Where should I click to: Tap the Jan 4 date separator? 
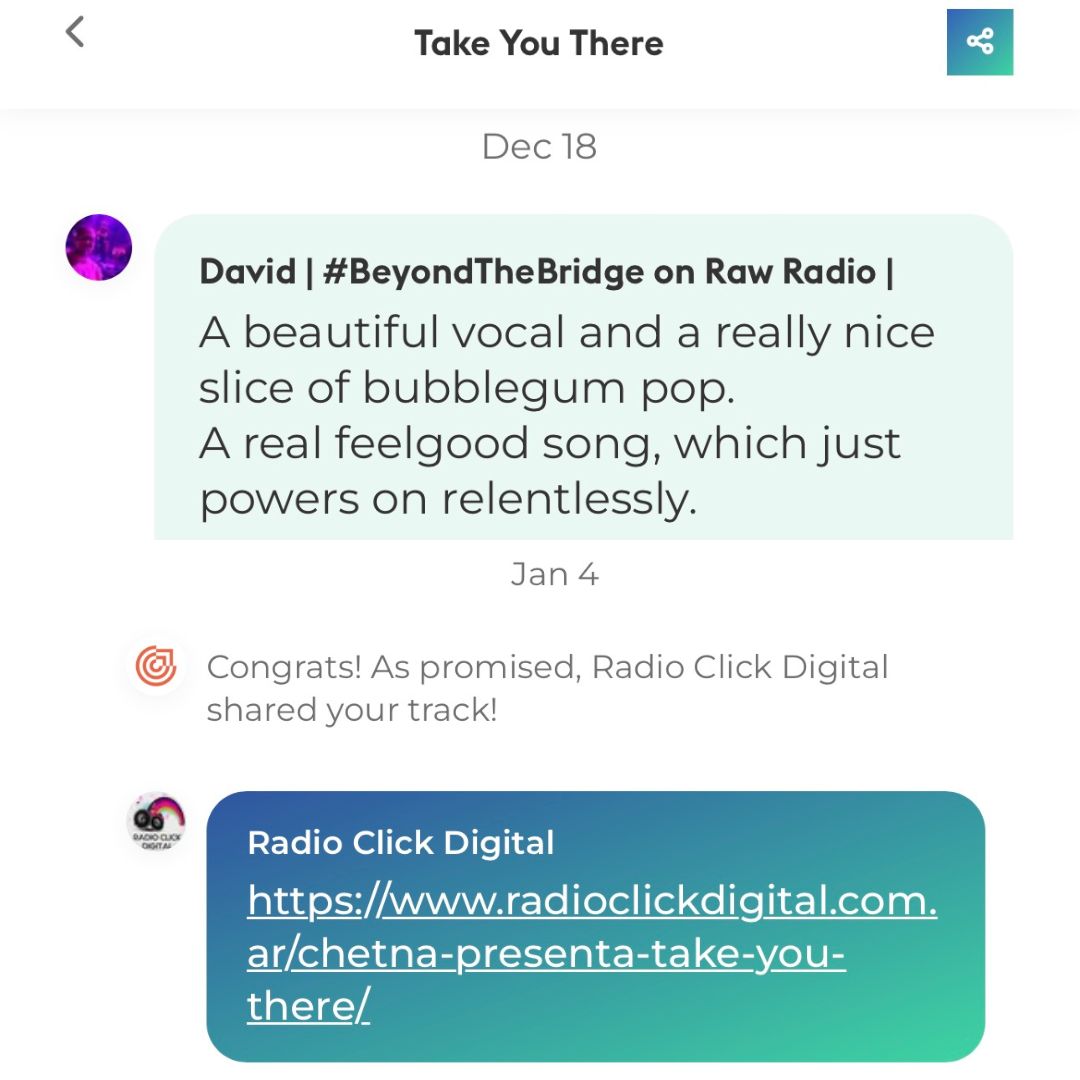(x=555, y=574)
